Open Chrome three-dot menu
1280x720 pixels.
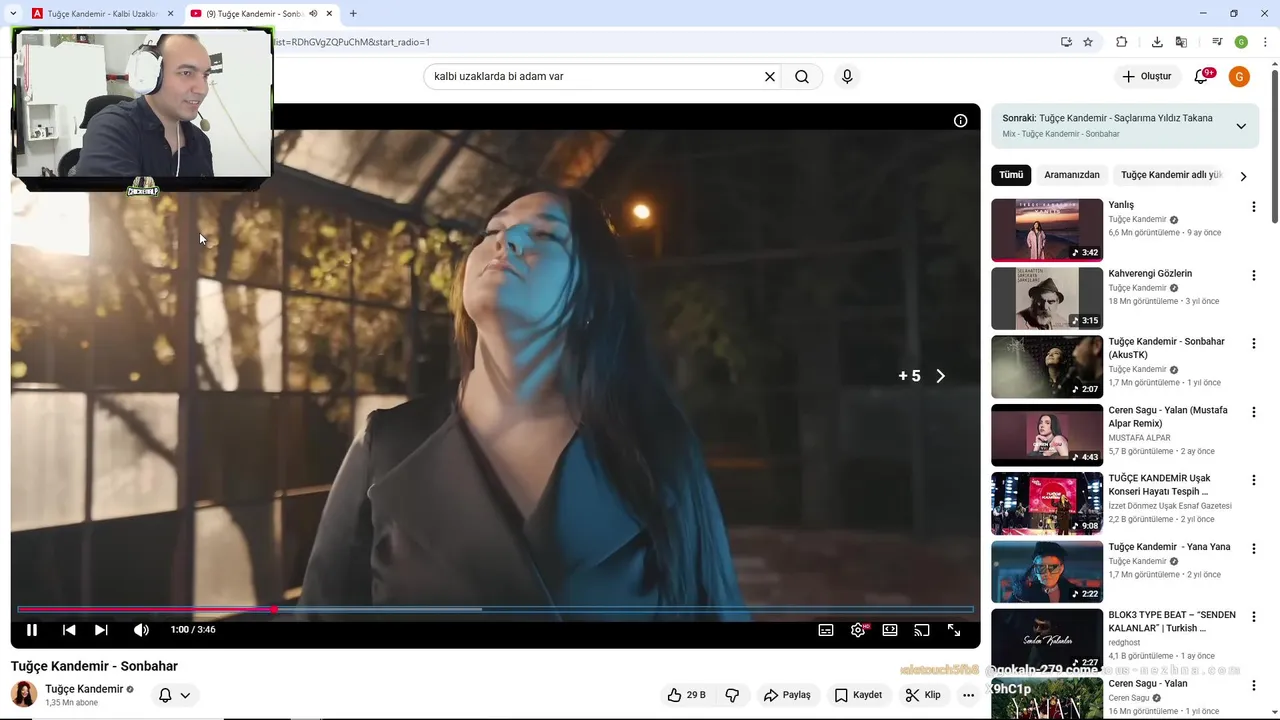[x=1265, y=42]
